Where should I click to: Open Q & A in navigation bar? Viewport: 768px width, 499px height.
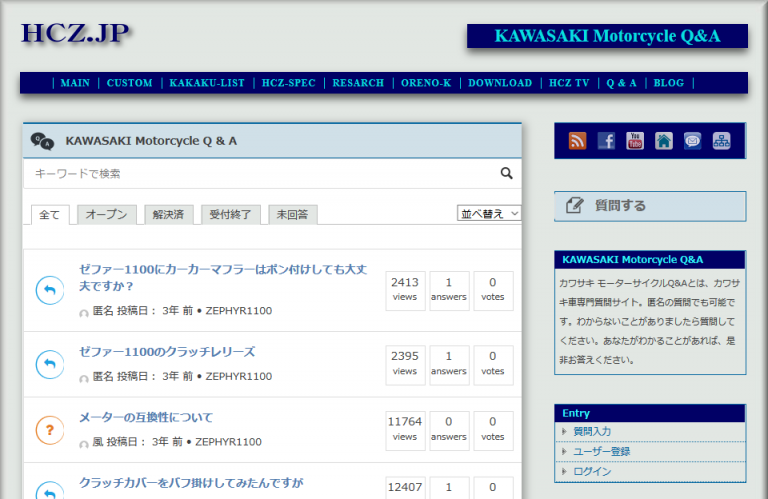(x=622, y=83)
